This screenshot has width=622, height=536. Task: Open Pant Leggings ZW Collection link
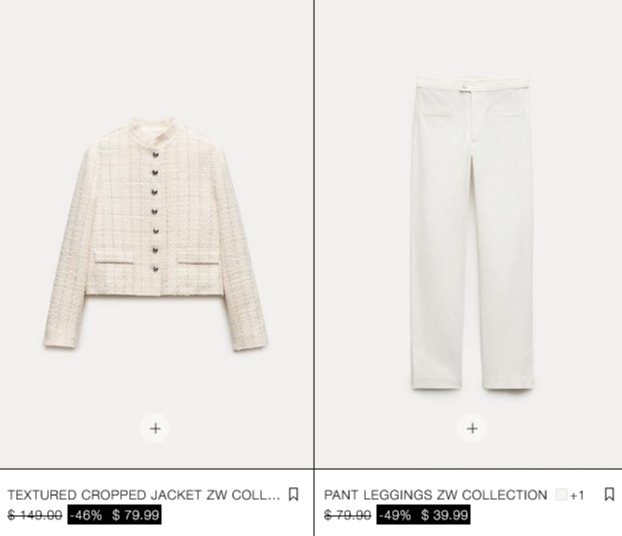tap(436, 495)
